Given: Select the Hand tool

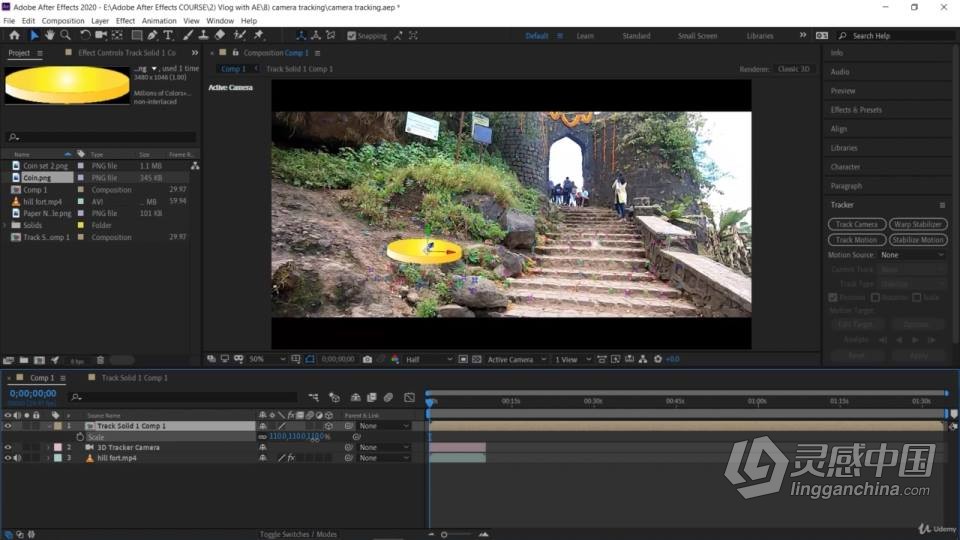Looking at the screenshot, I should (50, 36).
